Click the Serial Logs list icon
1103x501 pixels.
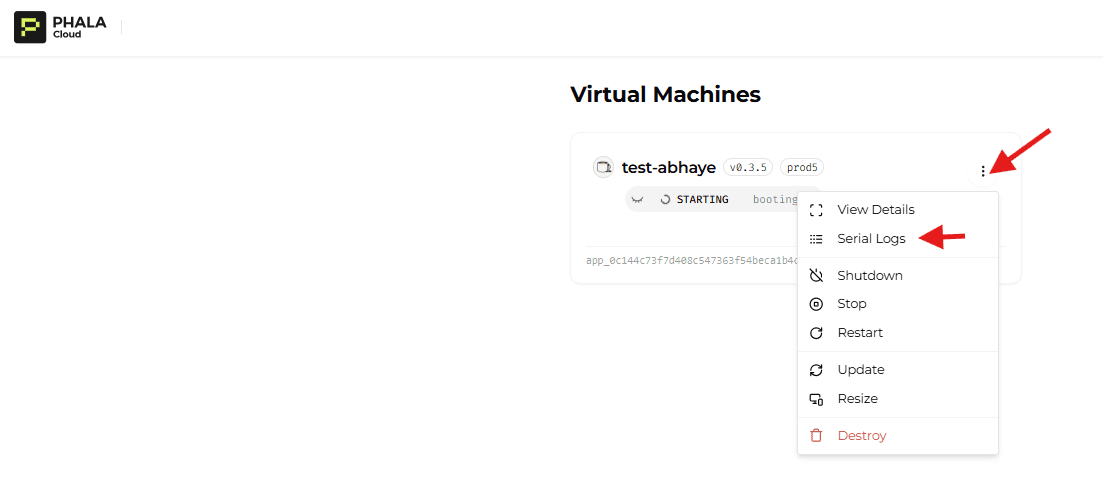click(x=816, y=239)
